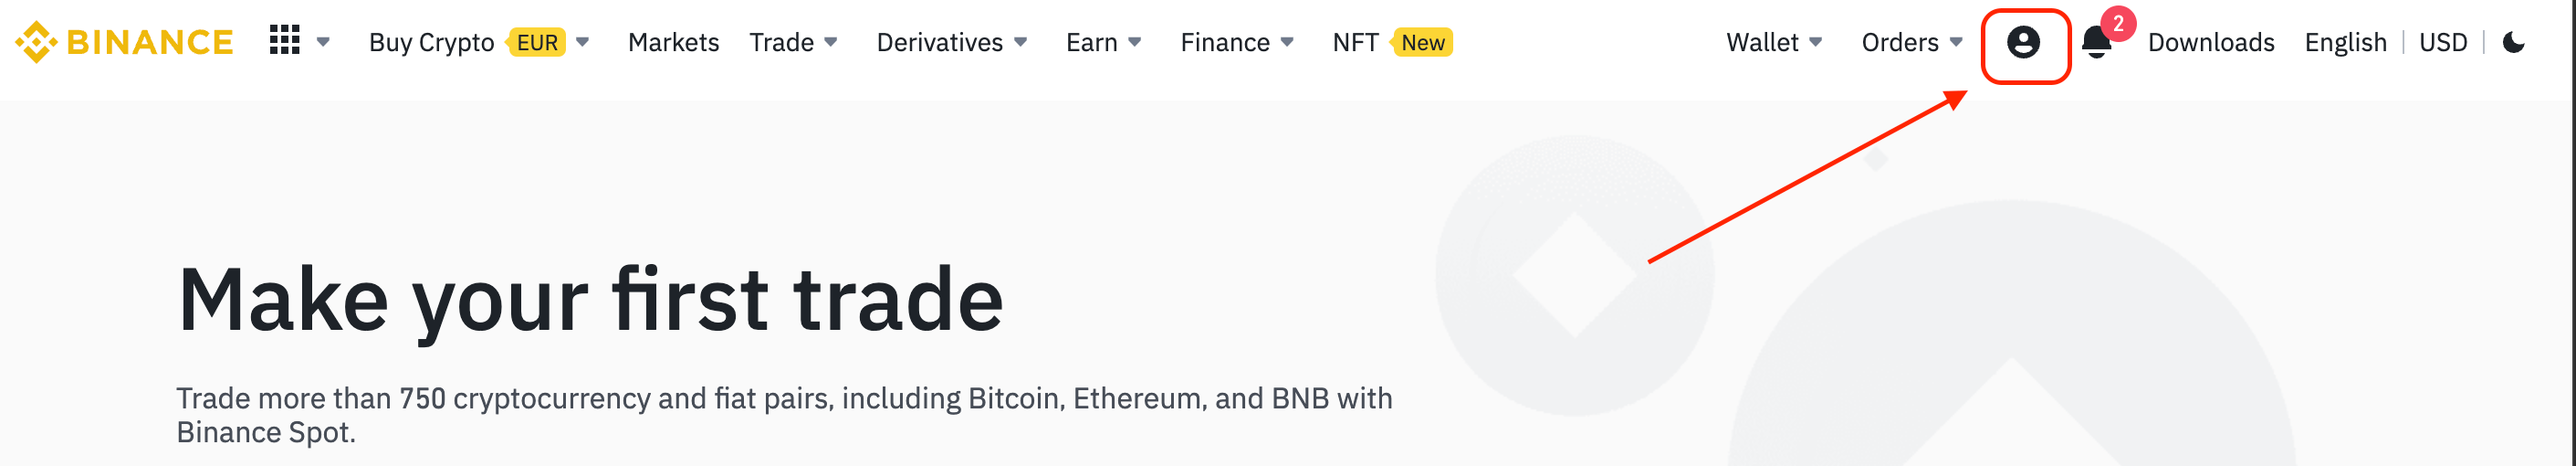Open the Downloads link

pos(2211,42)
